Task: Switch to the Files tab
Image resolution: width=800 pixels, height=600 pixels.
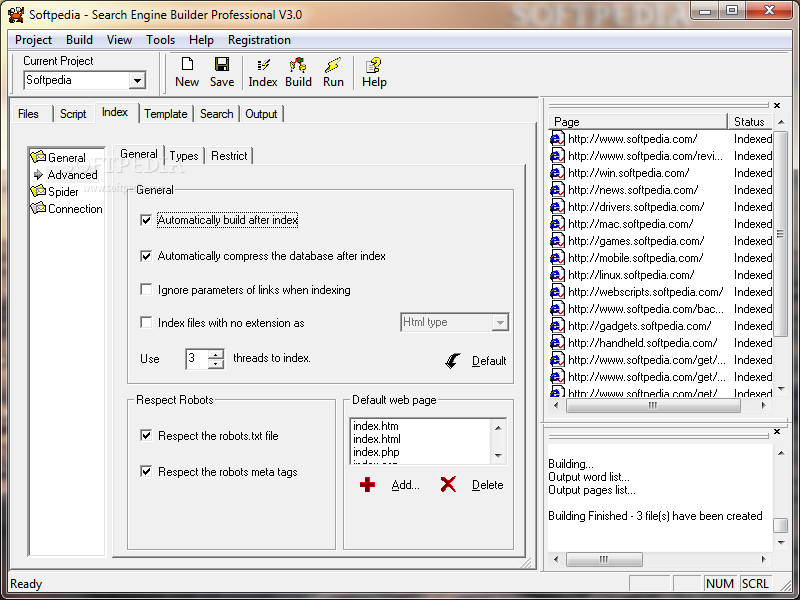Action: [x=28, y=114]
